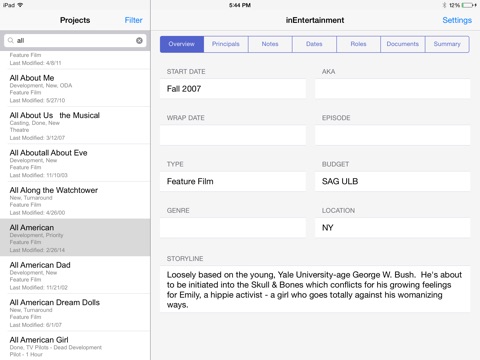Select All Along the Watchtower project
This screenshot has width=480, height=360.
[x=75, y=200]
